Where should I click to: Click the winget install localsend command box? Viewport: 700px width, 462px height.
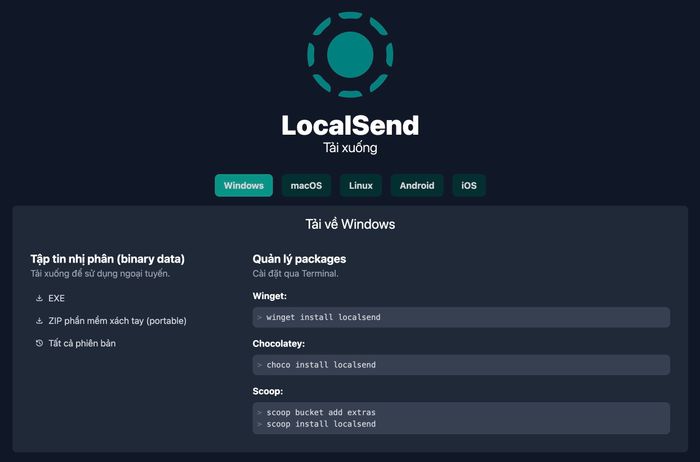[x=461, y=317]
